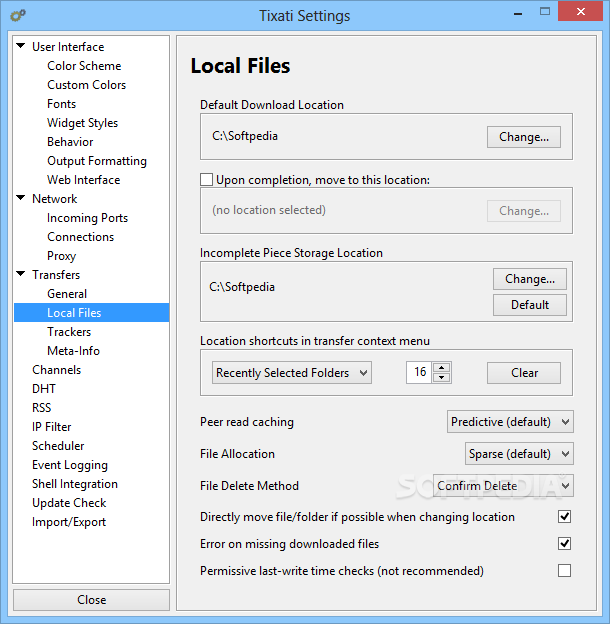Open the Color Scheme settings page

pos(84,66)
